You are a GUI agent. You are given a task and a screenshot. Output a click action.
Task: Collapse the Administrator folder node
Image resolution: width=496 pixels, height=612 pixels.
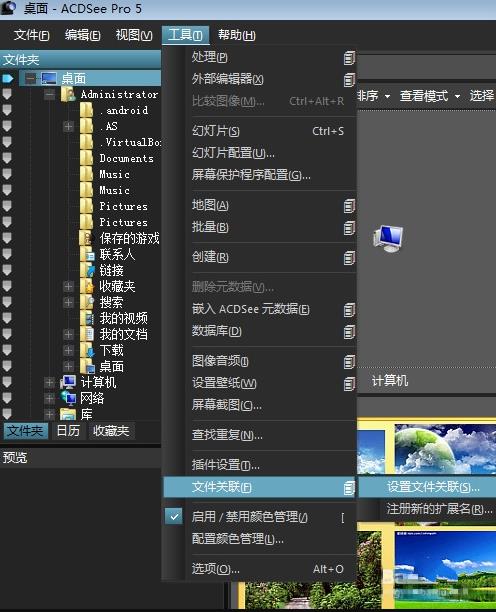coord(49,94)
